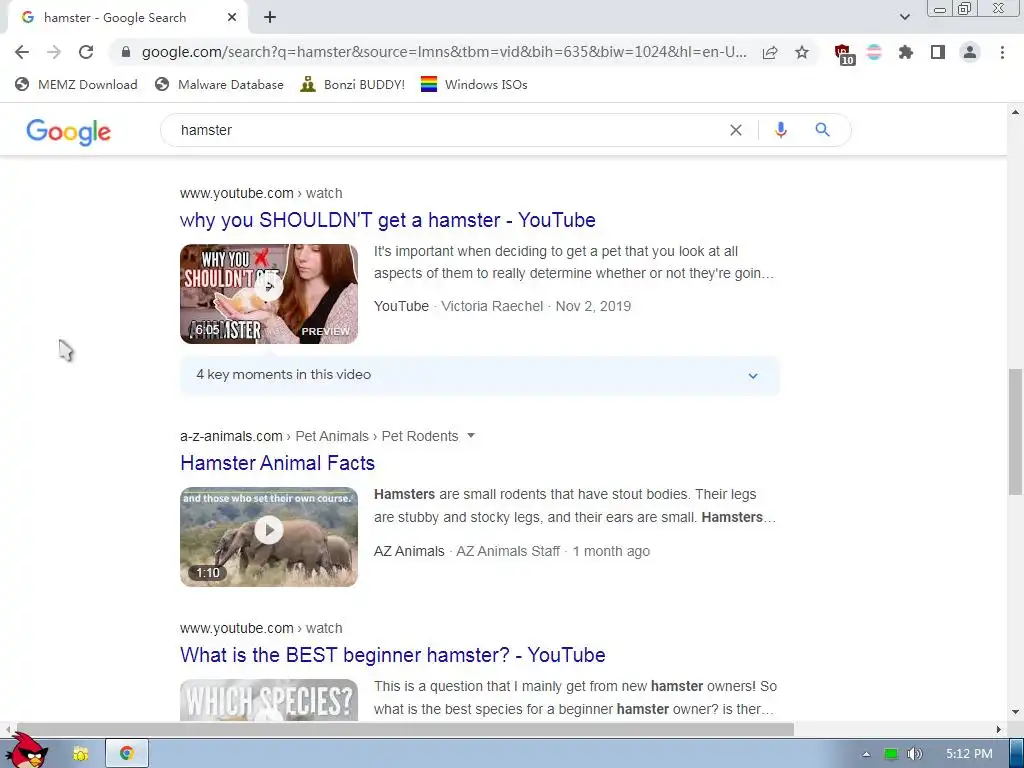Image resolution: width=1024 pixels, height=768 pixels.
Task: Share this page via the share icon
Action: click(x=770, y=52)
